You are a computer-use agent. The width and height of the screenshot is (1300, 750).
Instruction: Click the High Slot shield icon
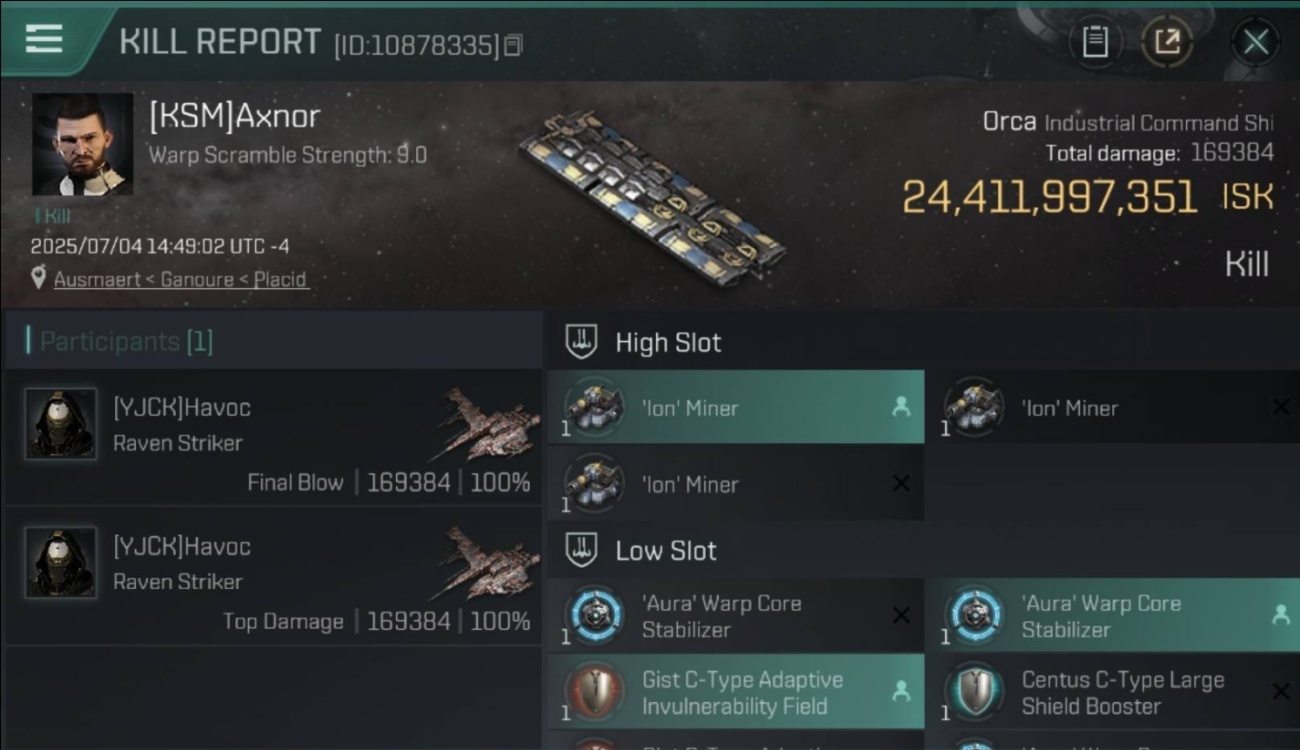tap(581, 342)
